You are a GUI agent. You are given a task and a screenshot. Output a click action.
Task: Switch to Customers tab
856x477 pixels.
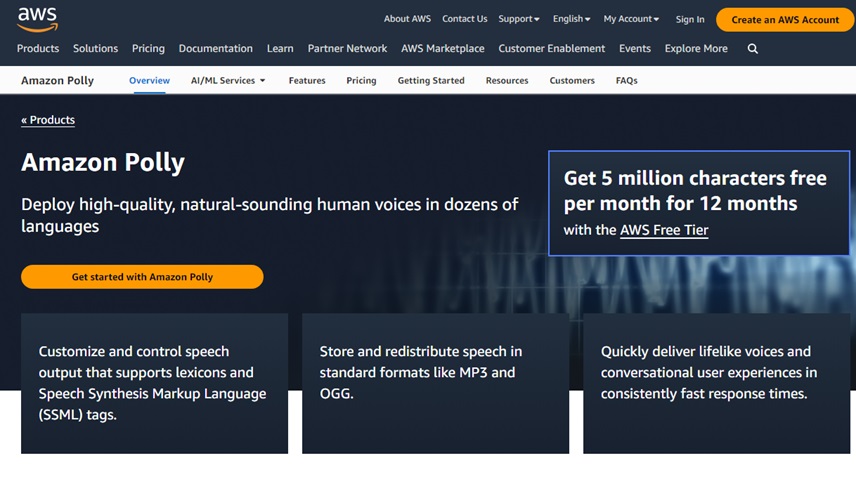(x=572, y=80)
